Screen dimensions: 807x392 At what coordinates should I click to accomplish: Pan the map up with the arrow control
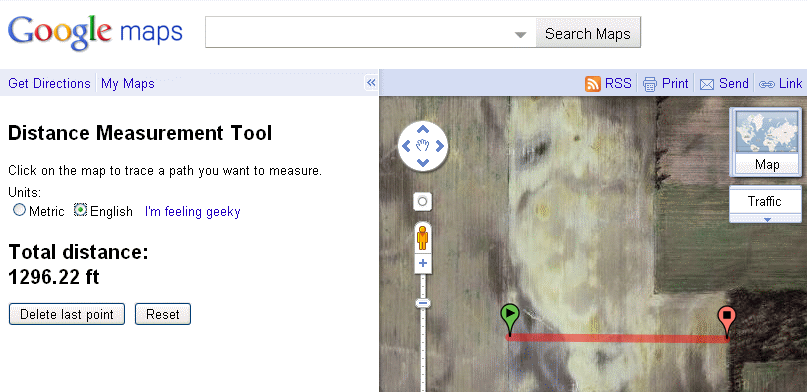pos(423,130)
